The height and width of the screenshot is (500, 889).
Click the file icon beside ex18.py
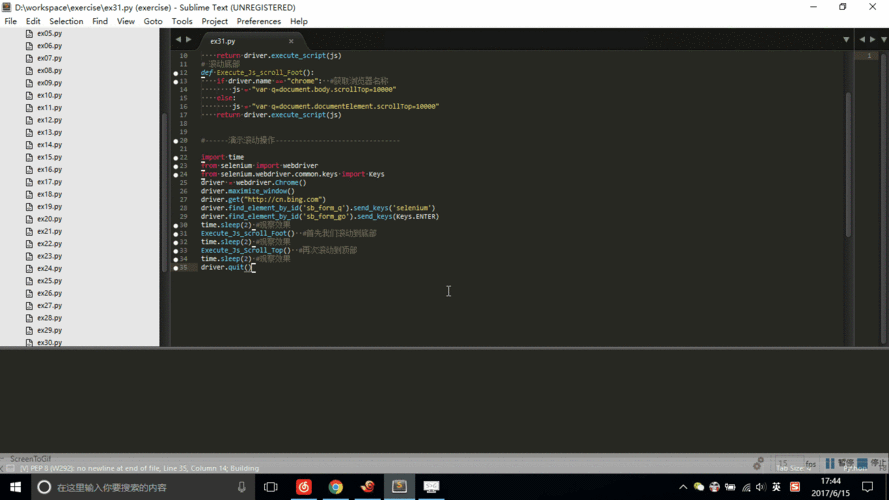29,194
